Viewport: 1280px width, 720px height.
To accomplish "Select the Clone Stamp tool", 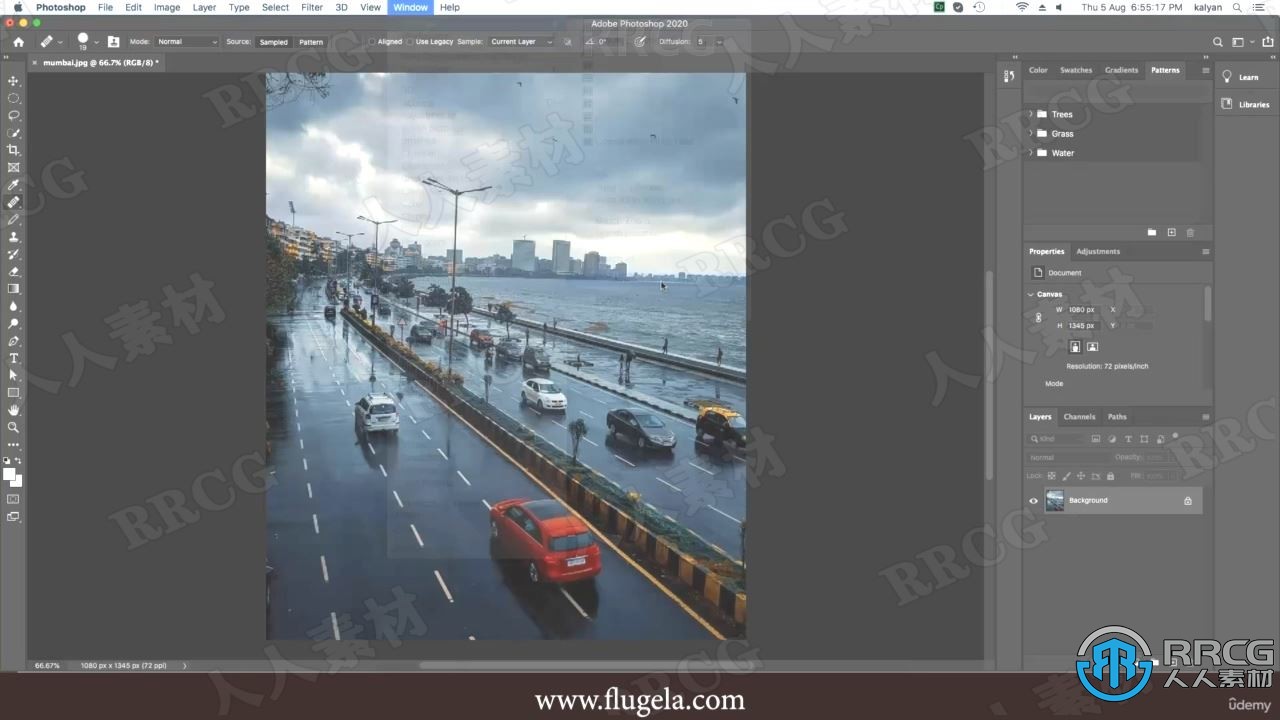I will 13,237.
